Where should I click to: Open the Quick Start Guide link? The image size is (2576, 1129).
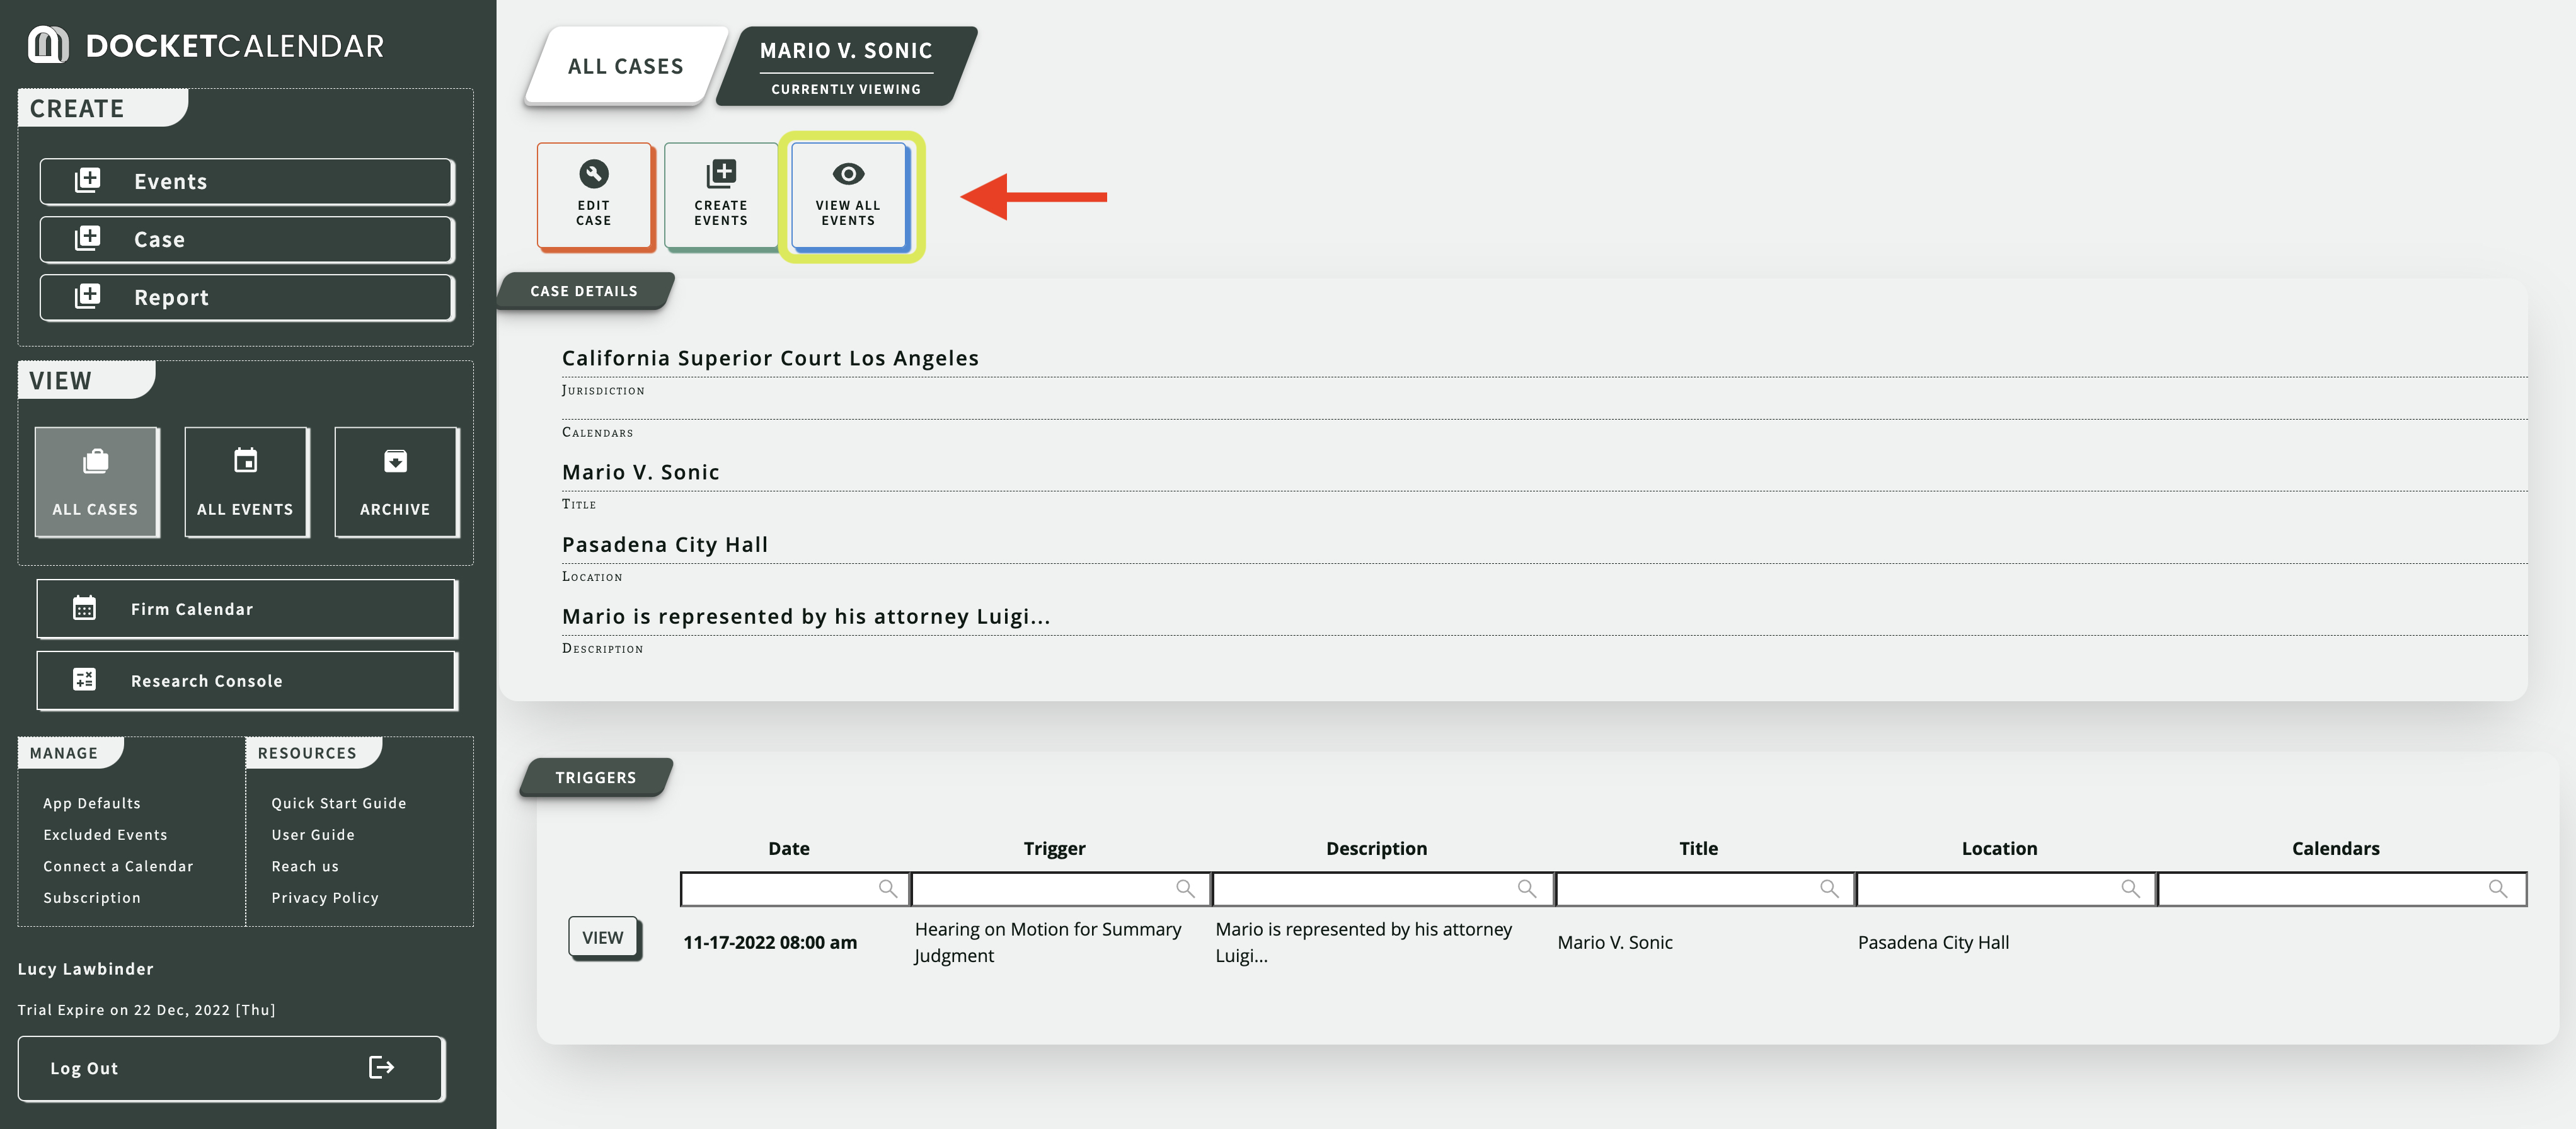(338, 803)
